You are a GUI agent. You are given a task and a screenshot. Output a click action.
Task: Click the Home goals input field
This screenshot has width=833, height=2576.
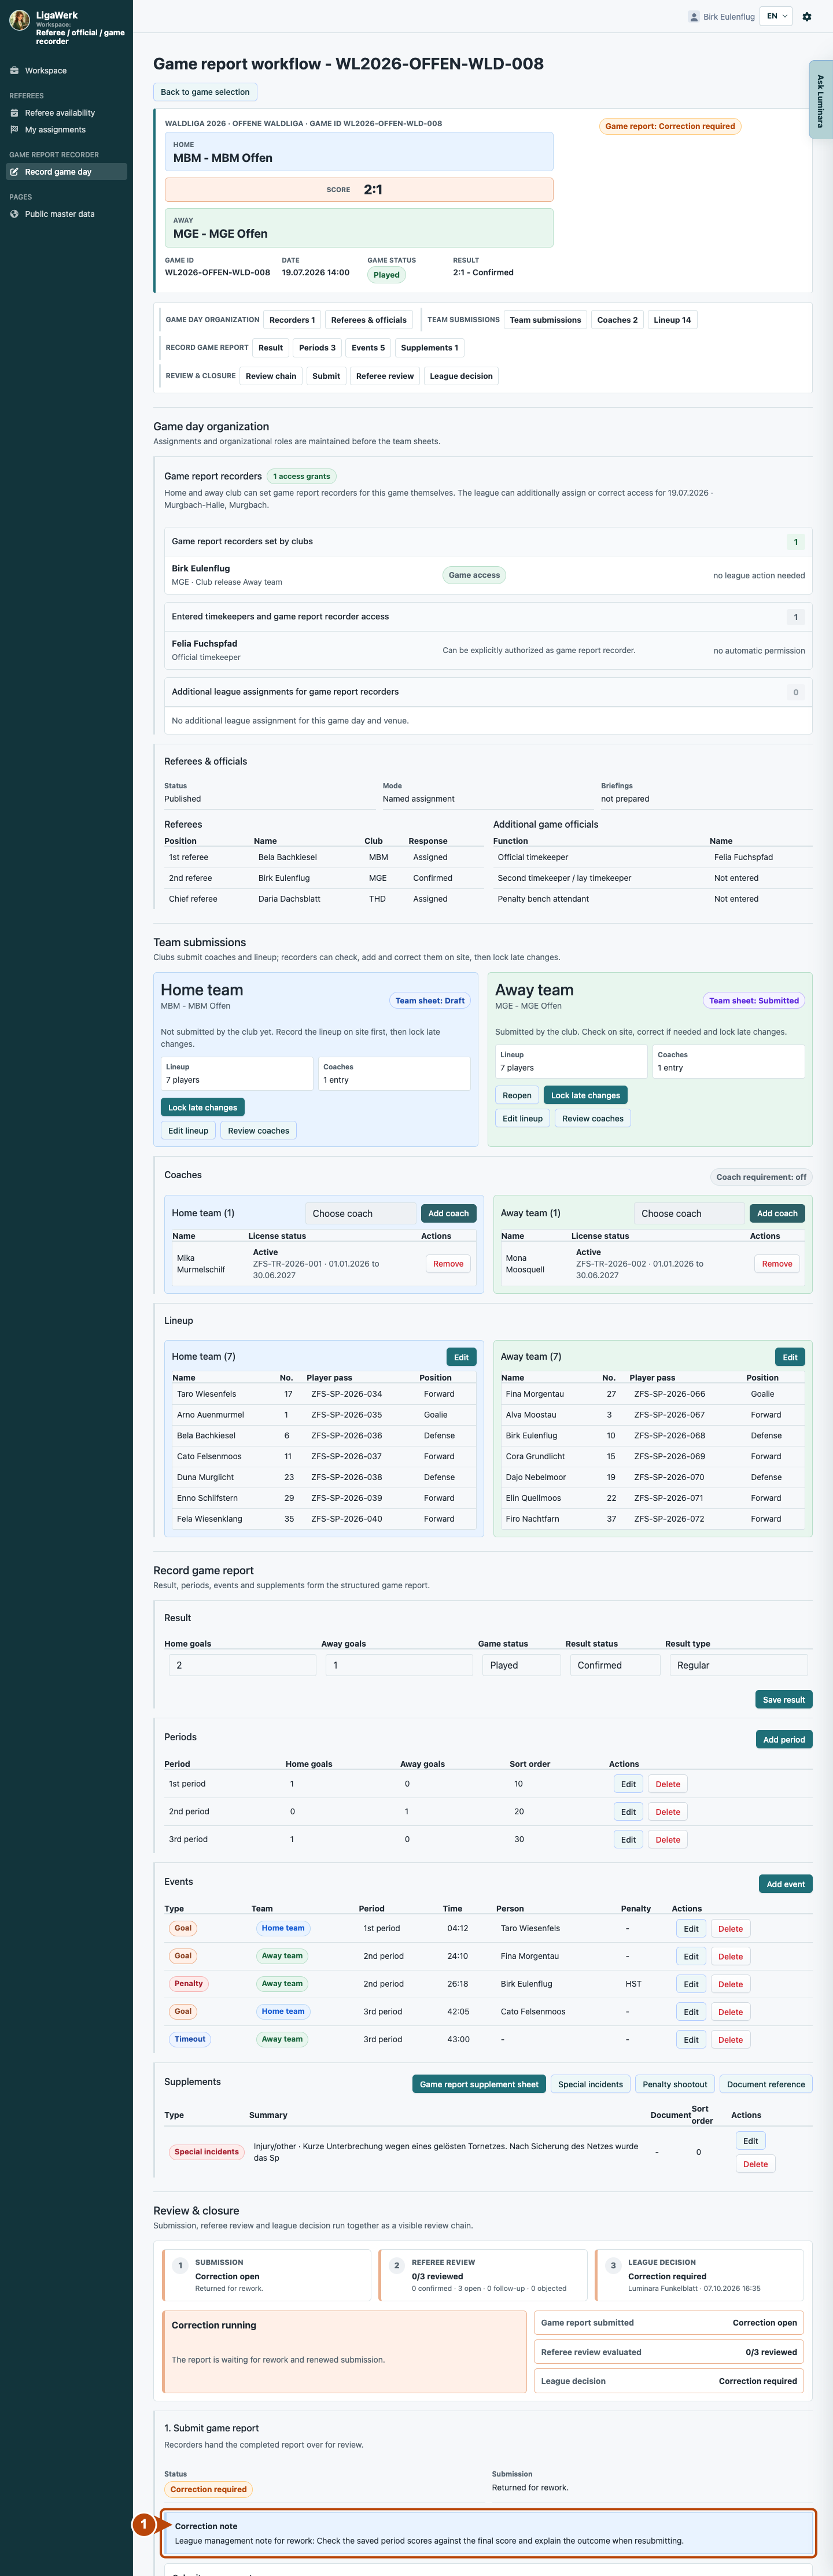pos(242,1665)
